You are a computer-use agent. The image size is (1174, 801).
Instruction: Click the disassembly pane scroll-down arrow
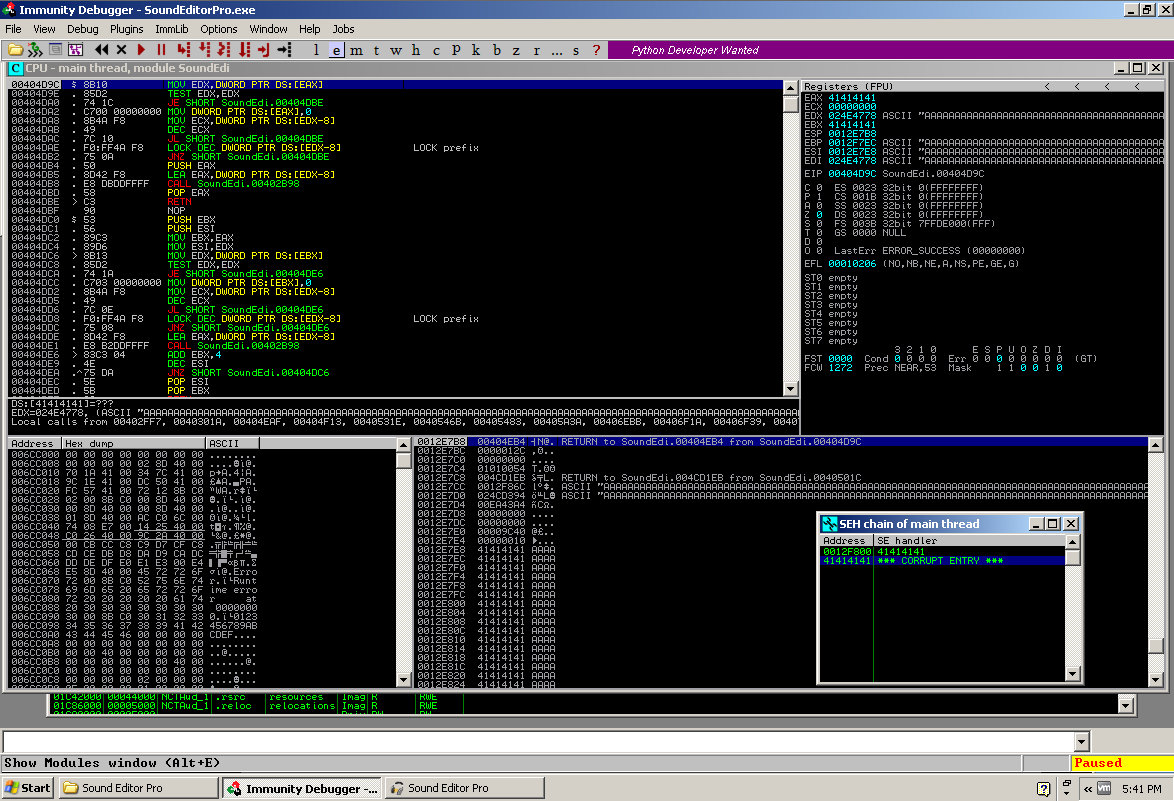tap(790, 389)
